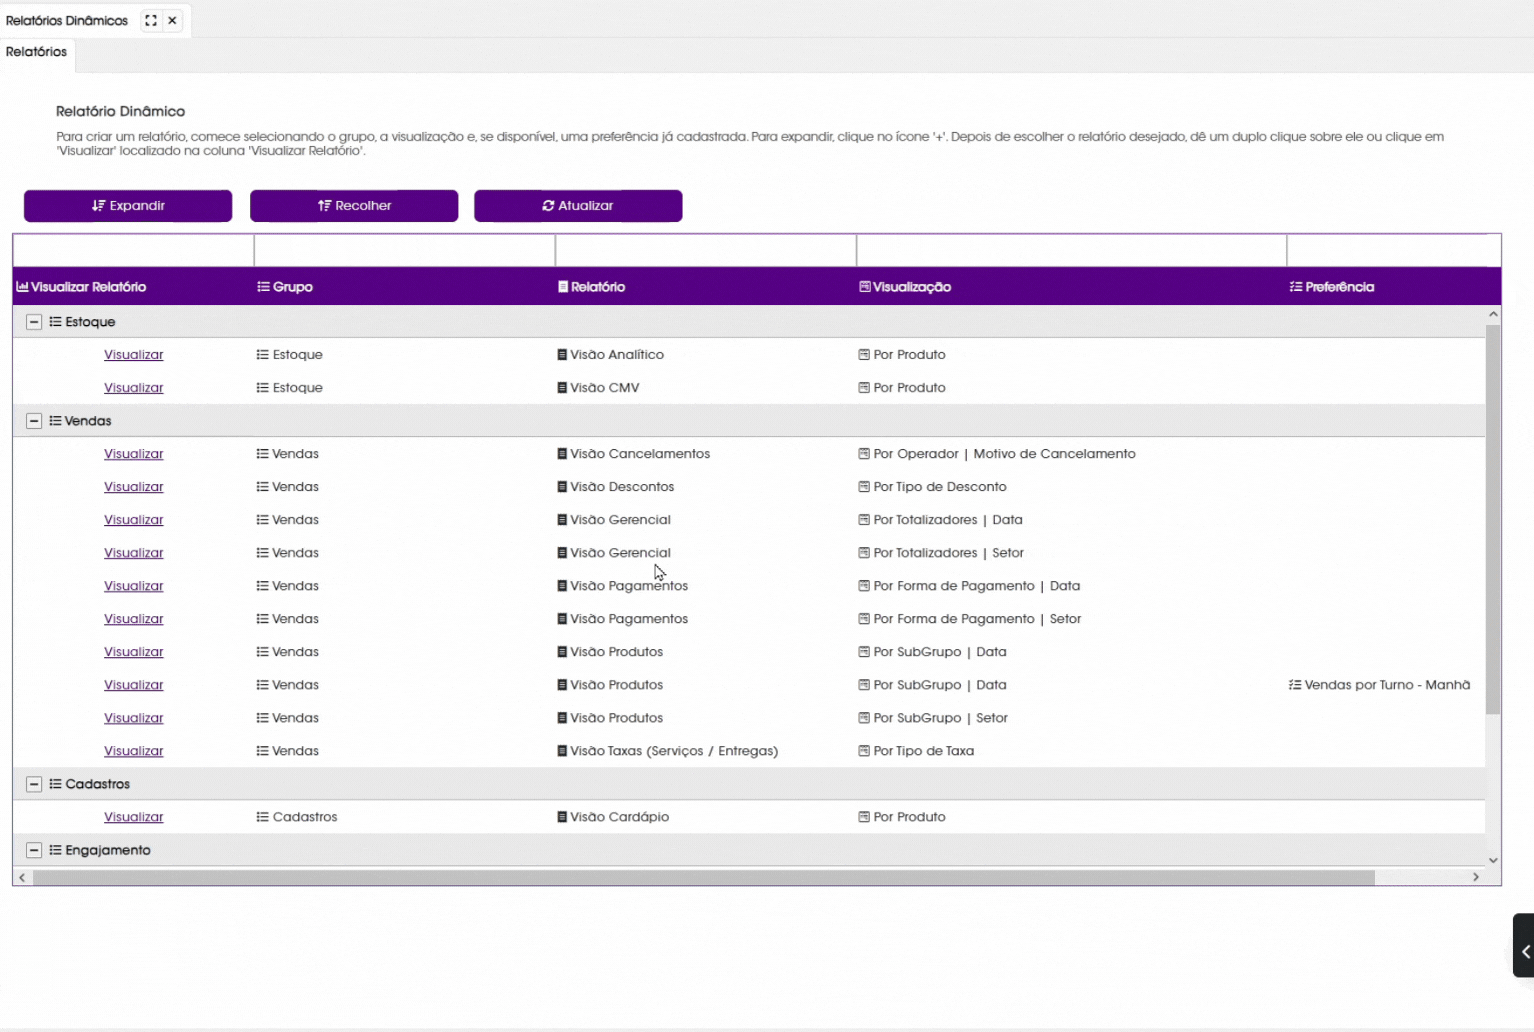Select the Vendas por Turno - Manhã preference
Image resolution: width=1534 pixels, height=1032 pixels.
[x=1386, y=685]
